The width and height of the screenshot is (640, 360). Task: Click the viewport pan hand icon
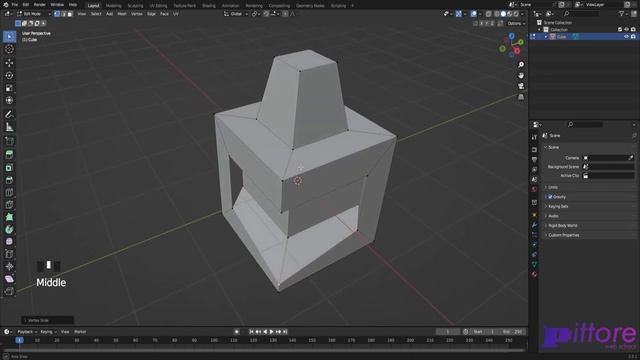521,76
